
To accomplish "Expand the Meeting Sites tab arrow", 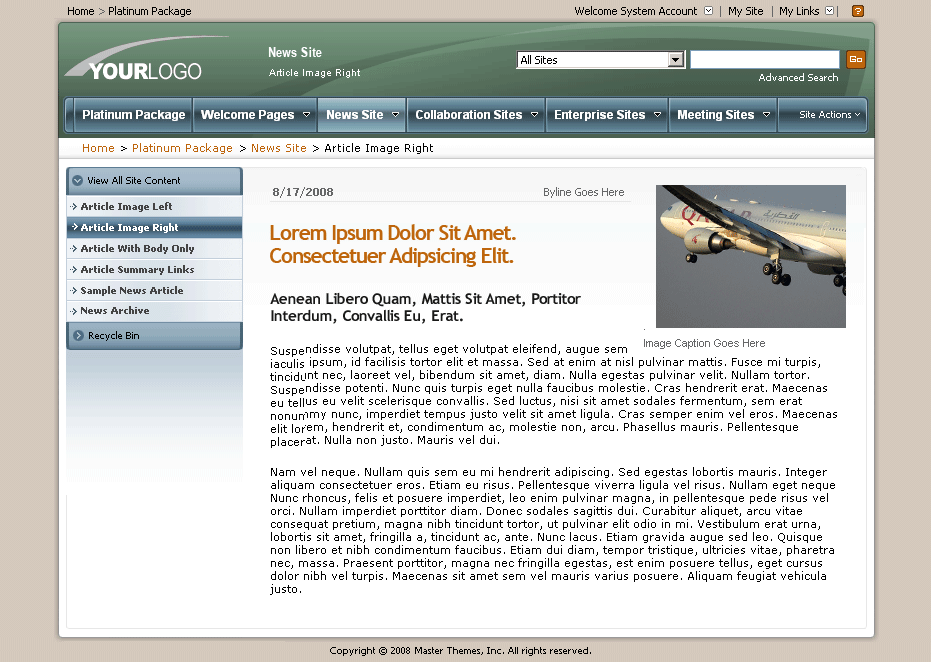I will (x=766, y=115).
